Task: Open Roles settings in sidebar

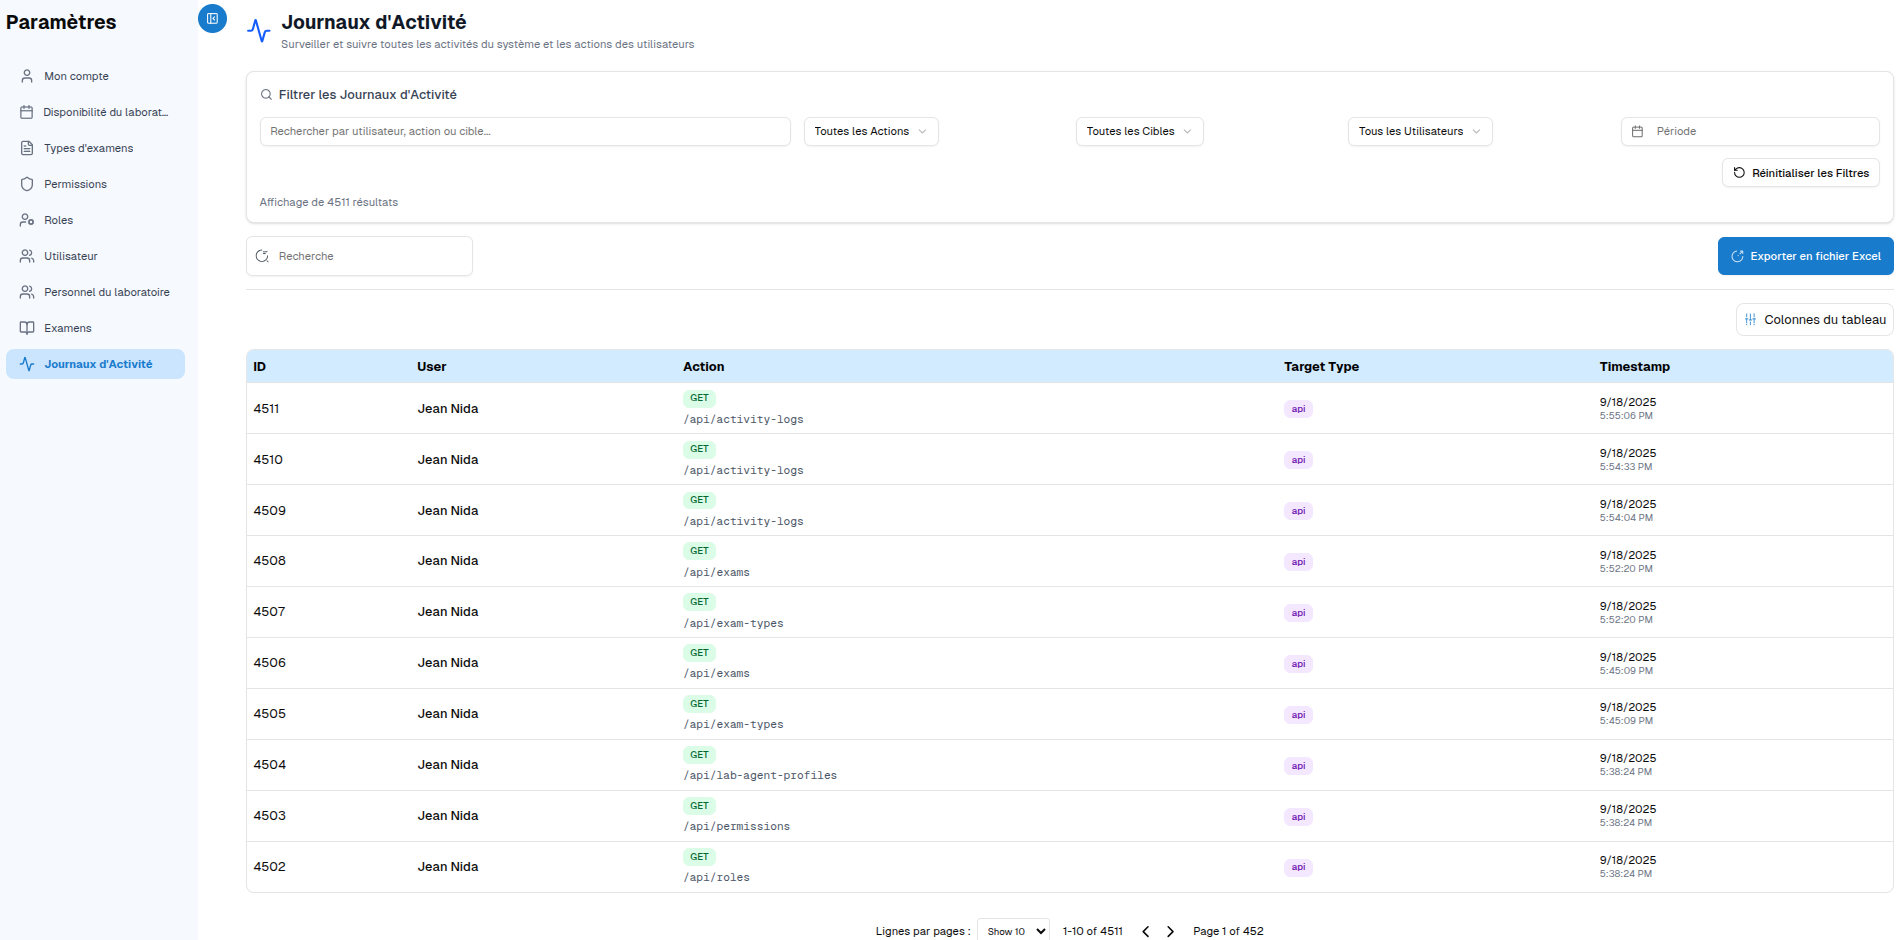Action: click(x=58, y=220)
